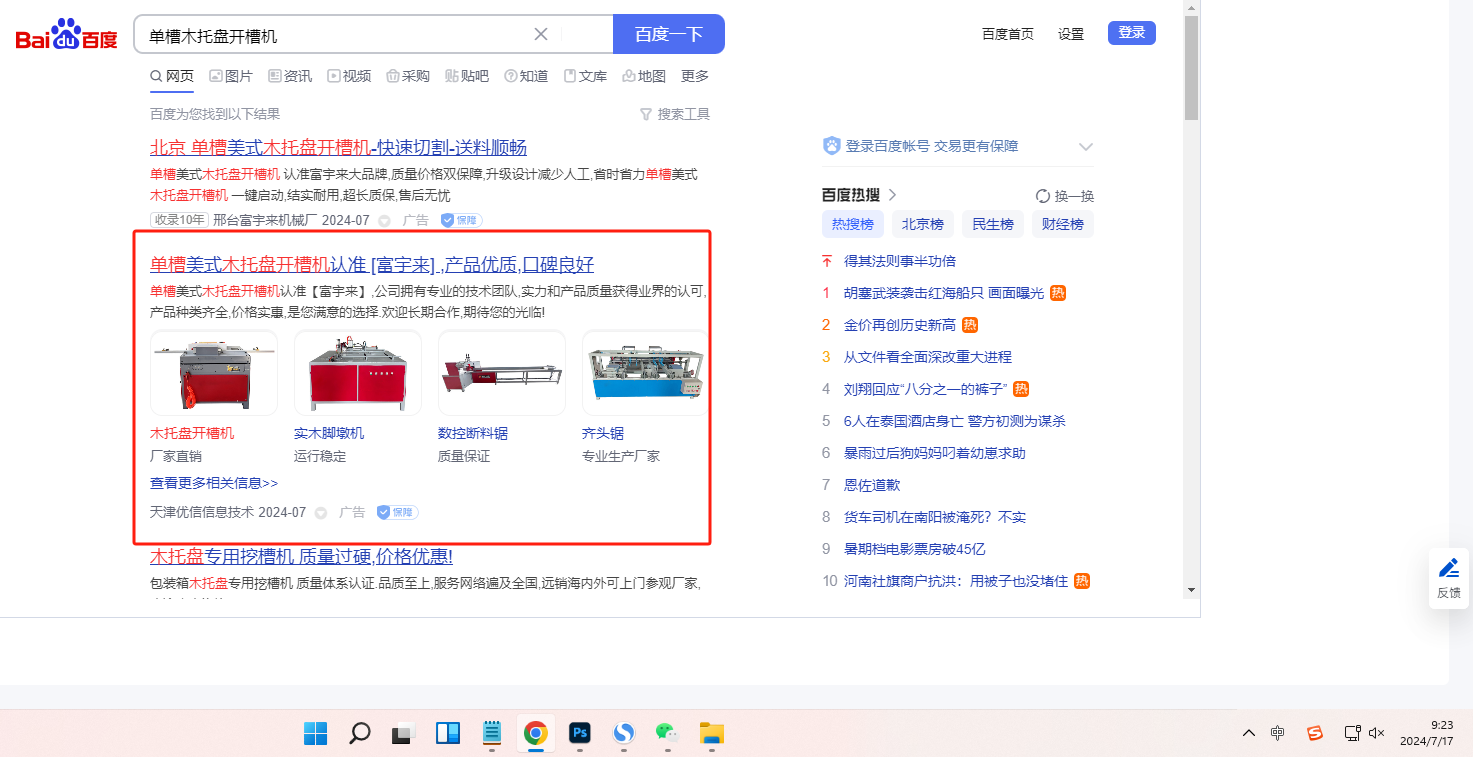Open the 齐头锯 product thumbnail
The image size is (1473, 757).
coord(645,373)
